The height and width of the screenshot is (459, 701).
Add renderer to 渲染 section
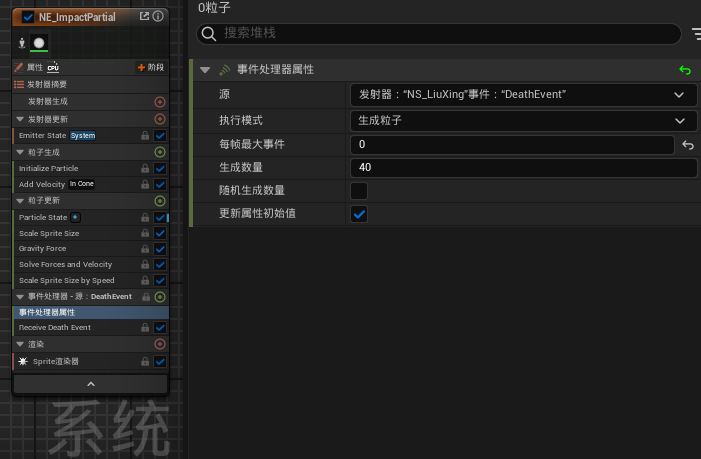(x=160, y=344)
